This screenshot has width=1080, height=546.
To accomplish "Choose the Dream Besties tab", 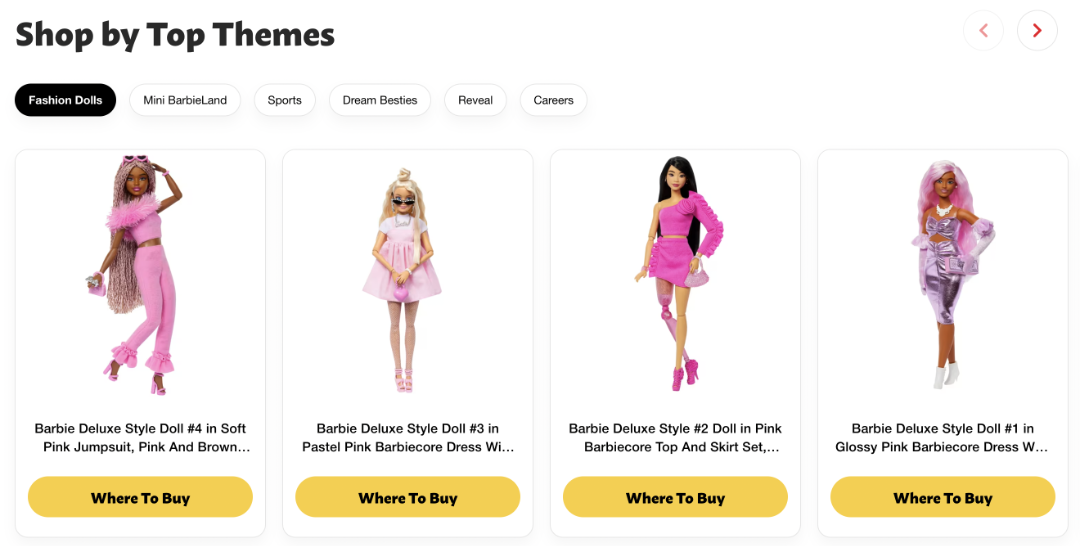I will [x=380, y=100].
